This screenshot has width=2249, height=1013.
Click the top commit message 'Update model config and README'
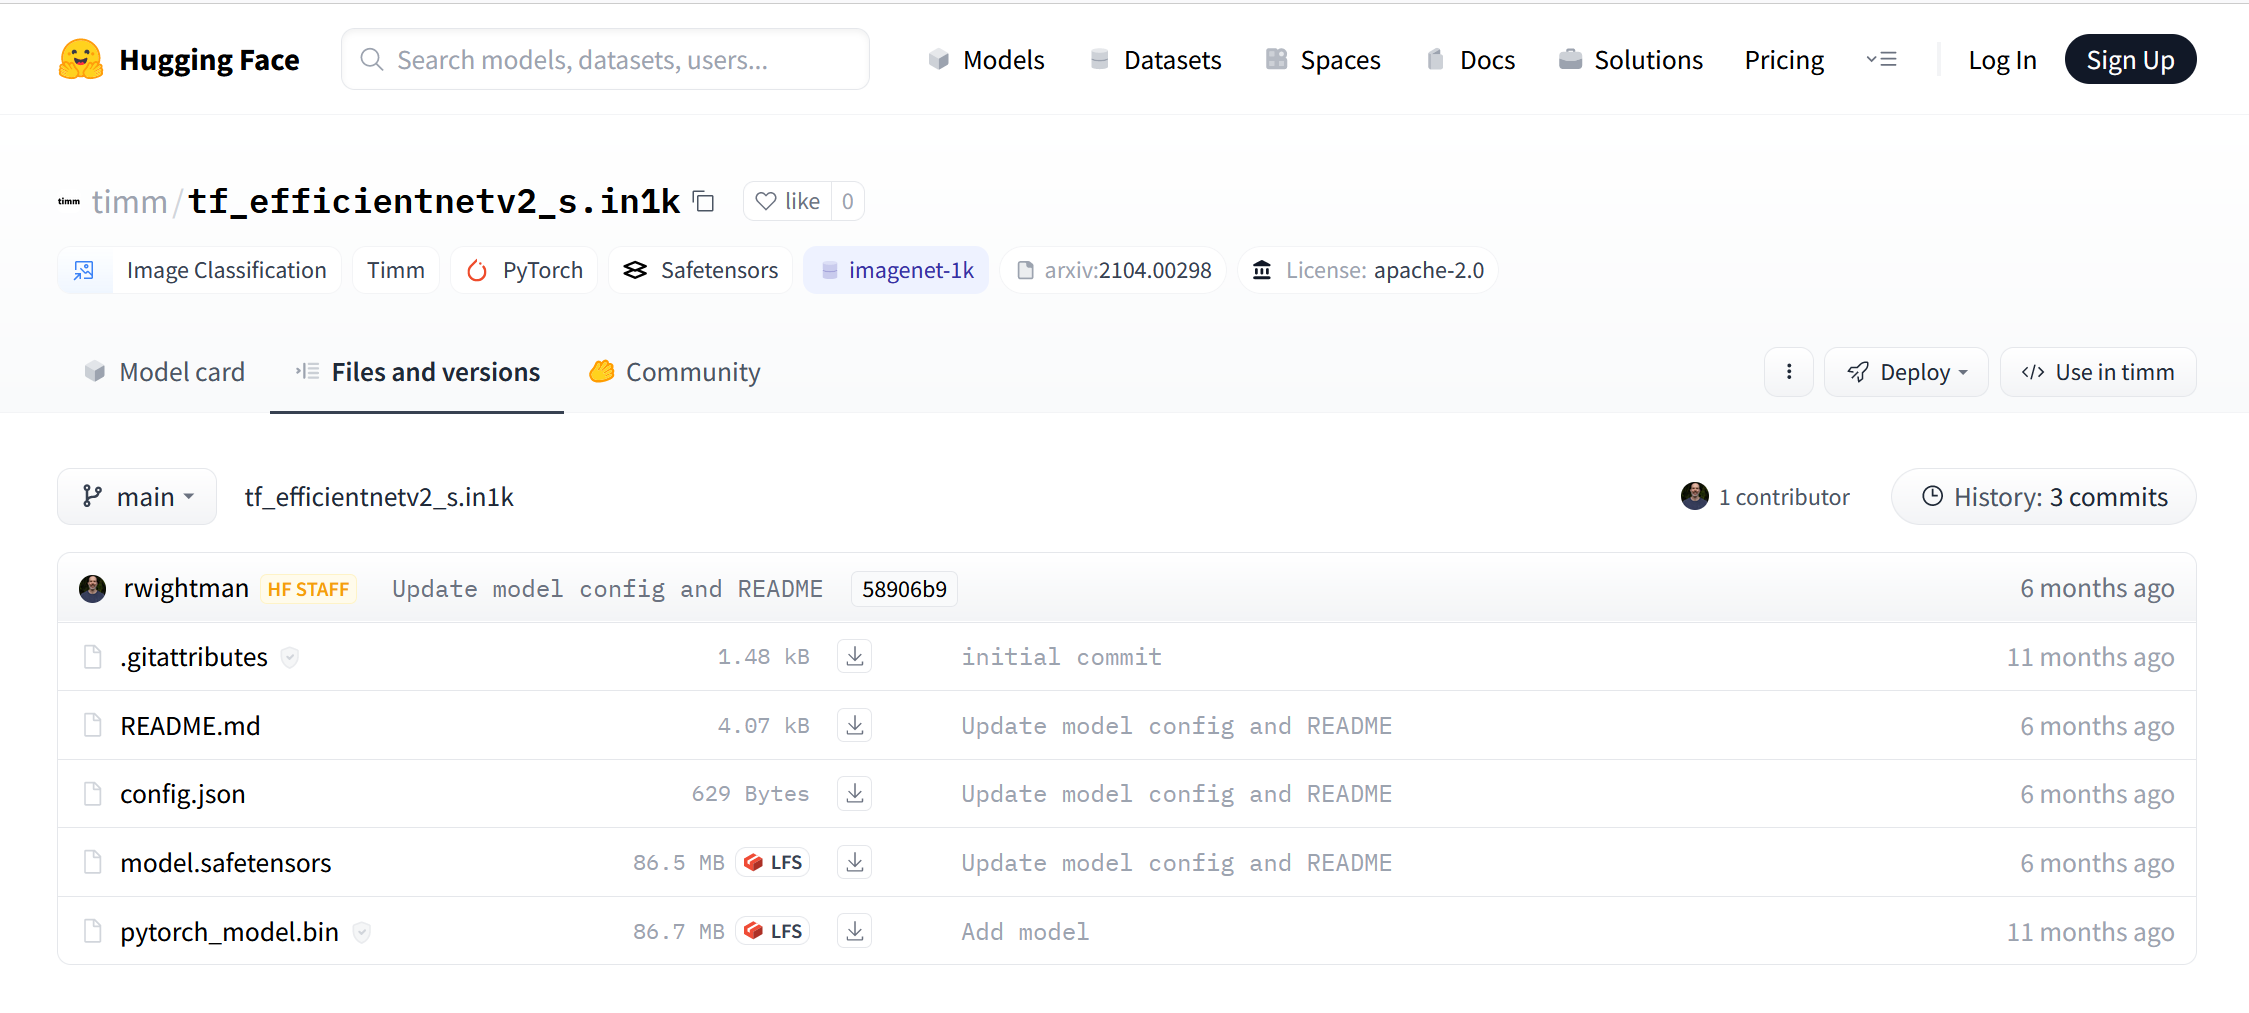click(607, 589)
